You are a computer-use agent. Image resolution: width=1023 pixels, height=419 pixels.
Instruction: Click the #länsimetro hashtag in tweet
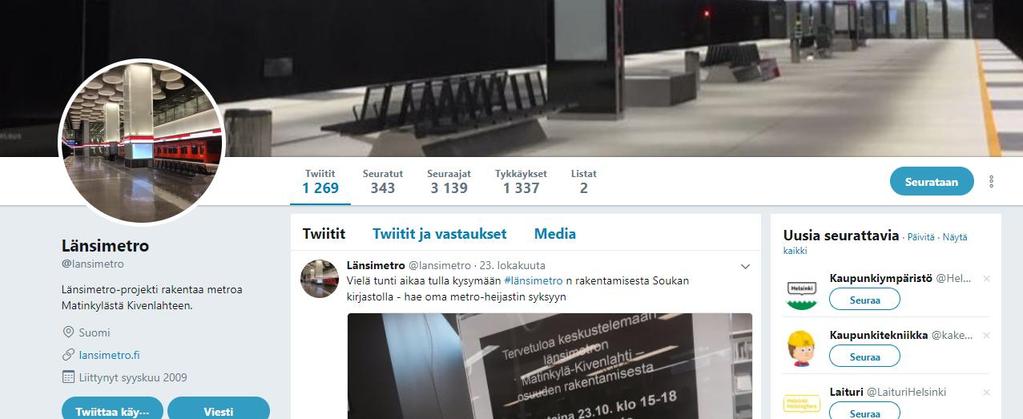[x=533, y=281]
